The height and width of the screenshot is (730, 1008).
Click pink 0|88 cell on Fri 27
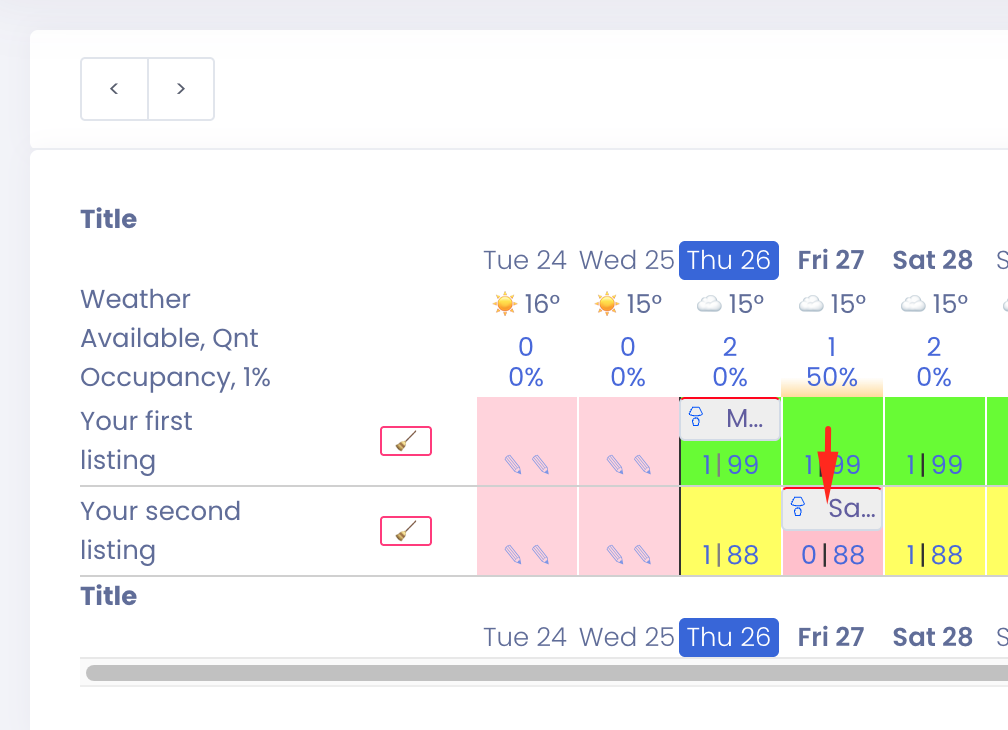(x=832, y=555)
